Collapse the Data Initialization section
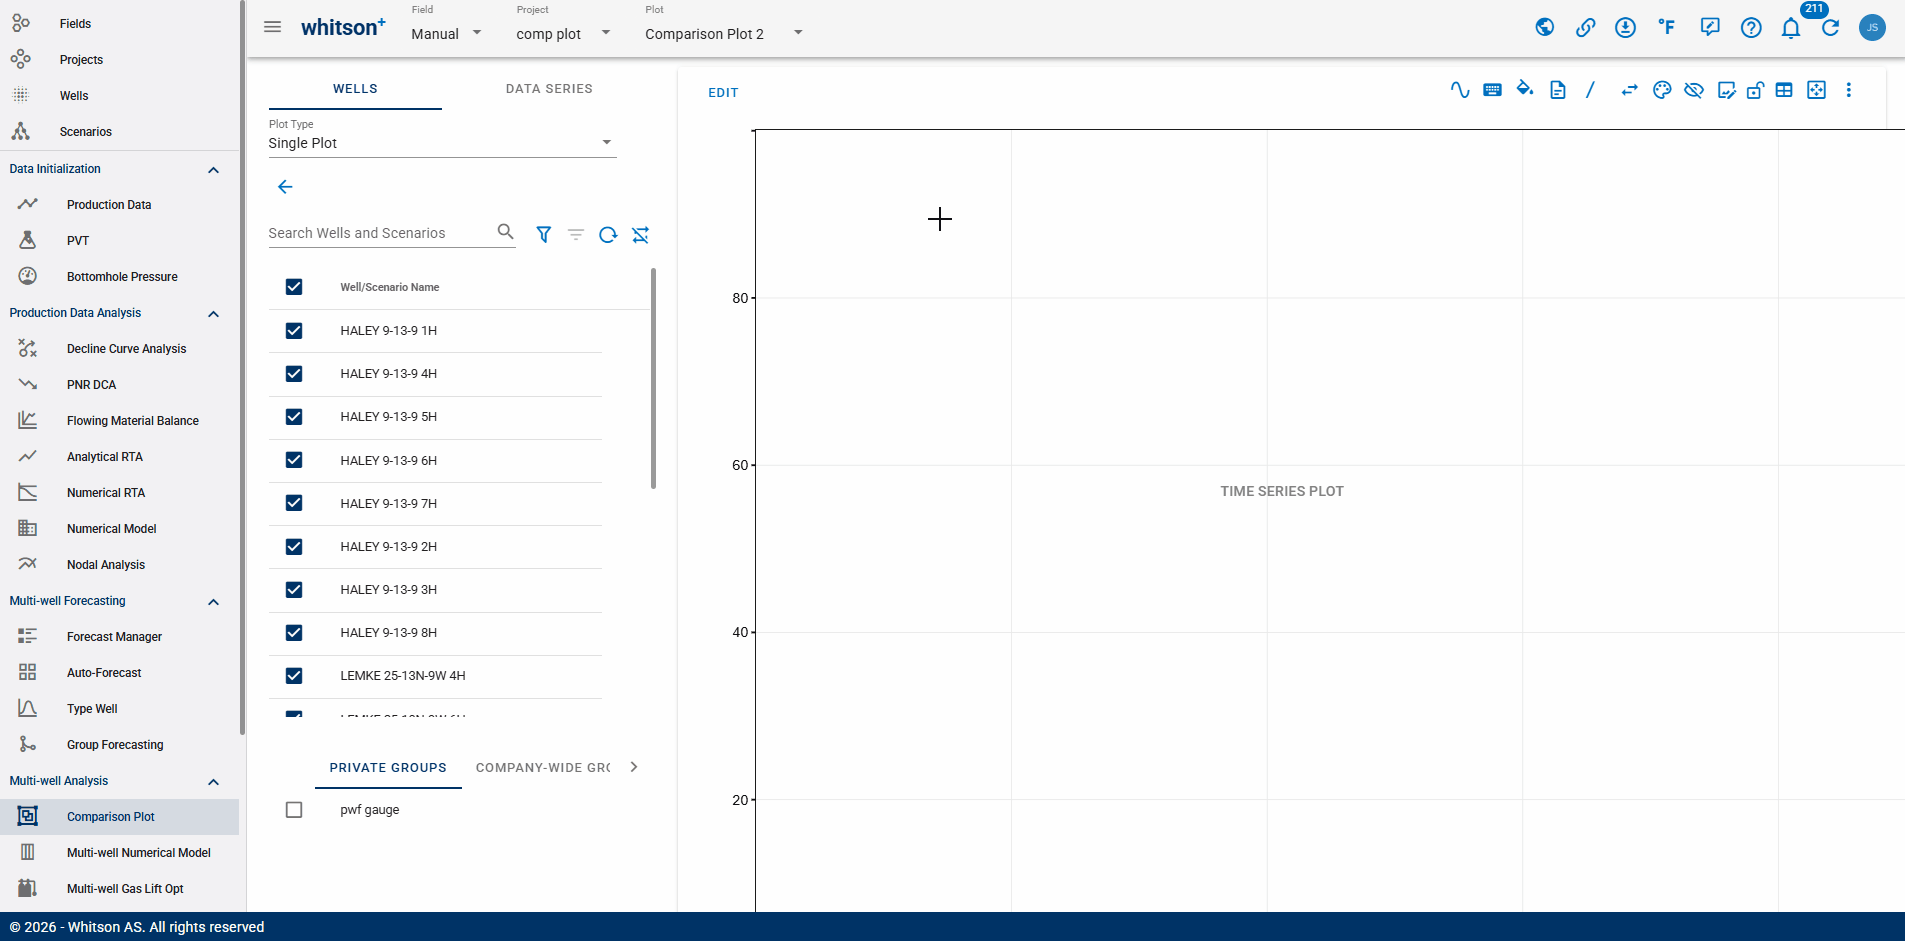The image size is (1905, 941). [x=213, y=170]
